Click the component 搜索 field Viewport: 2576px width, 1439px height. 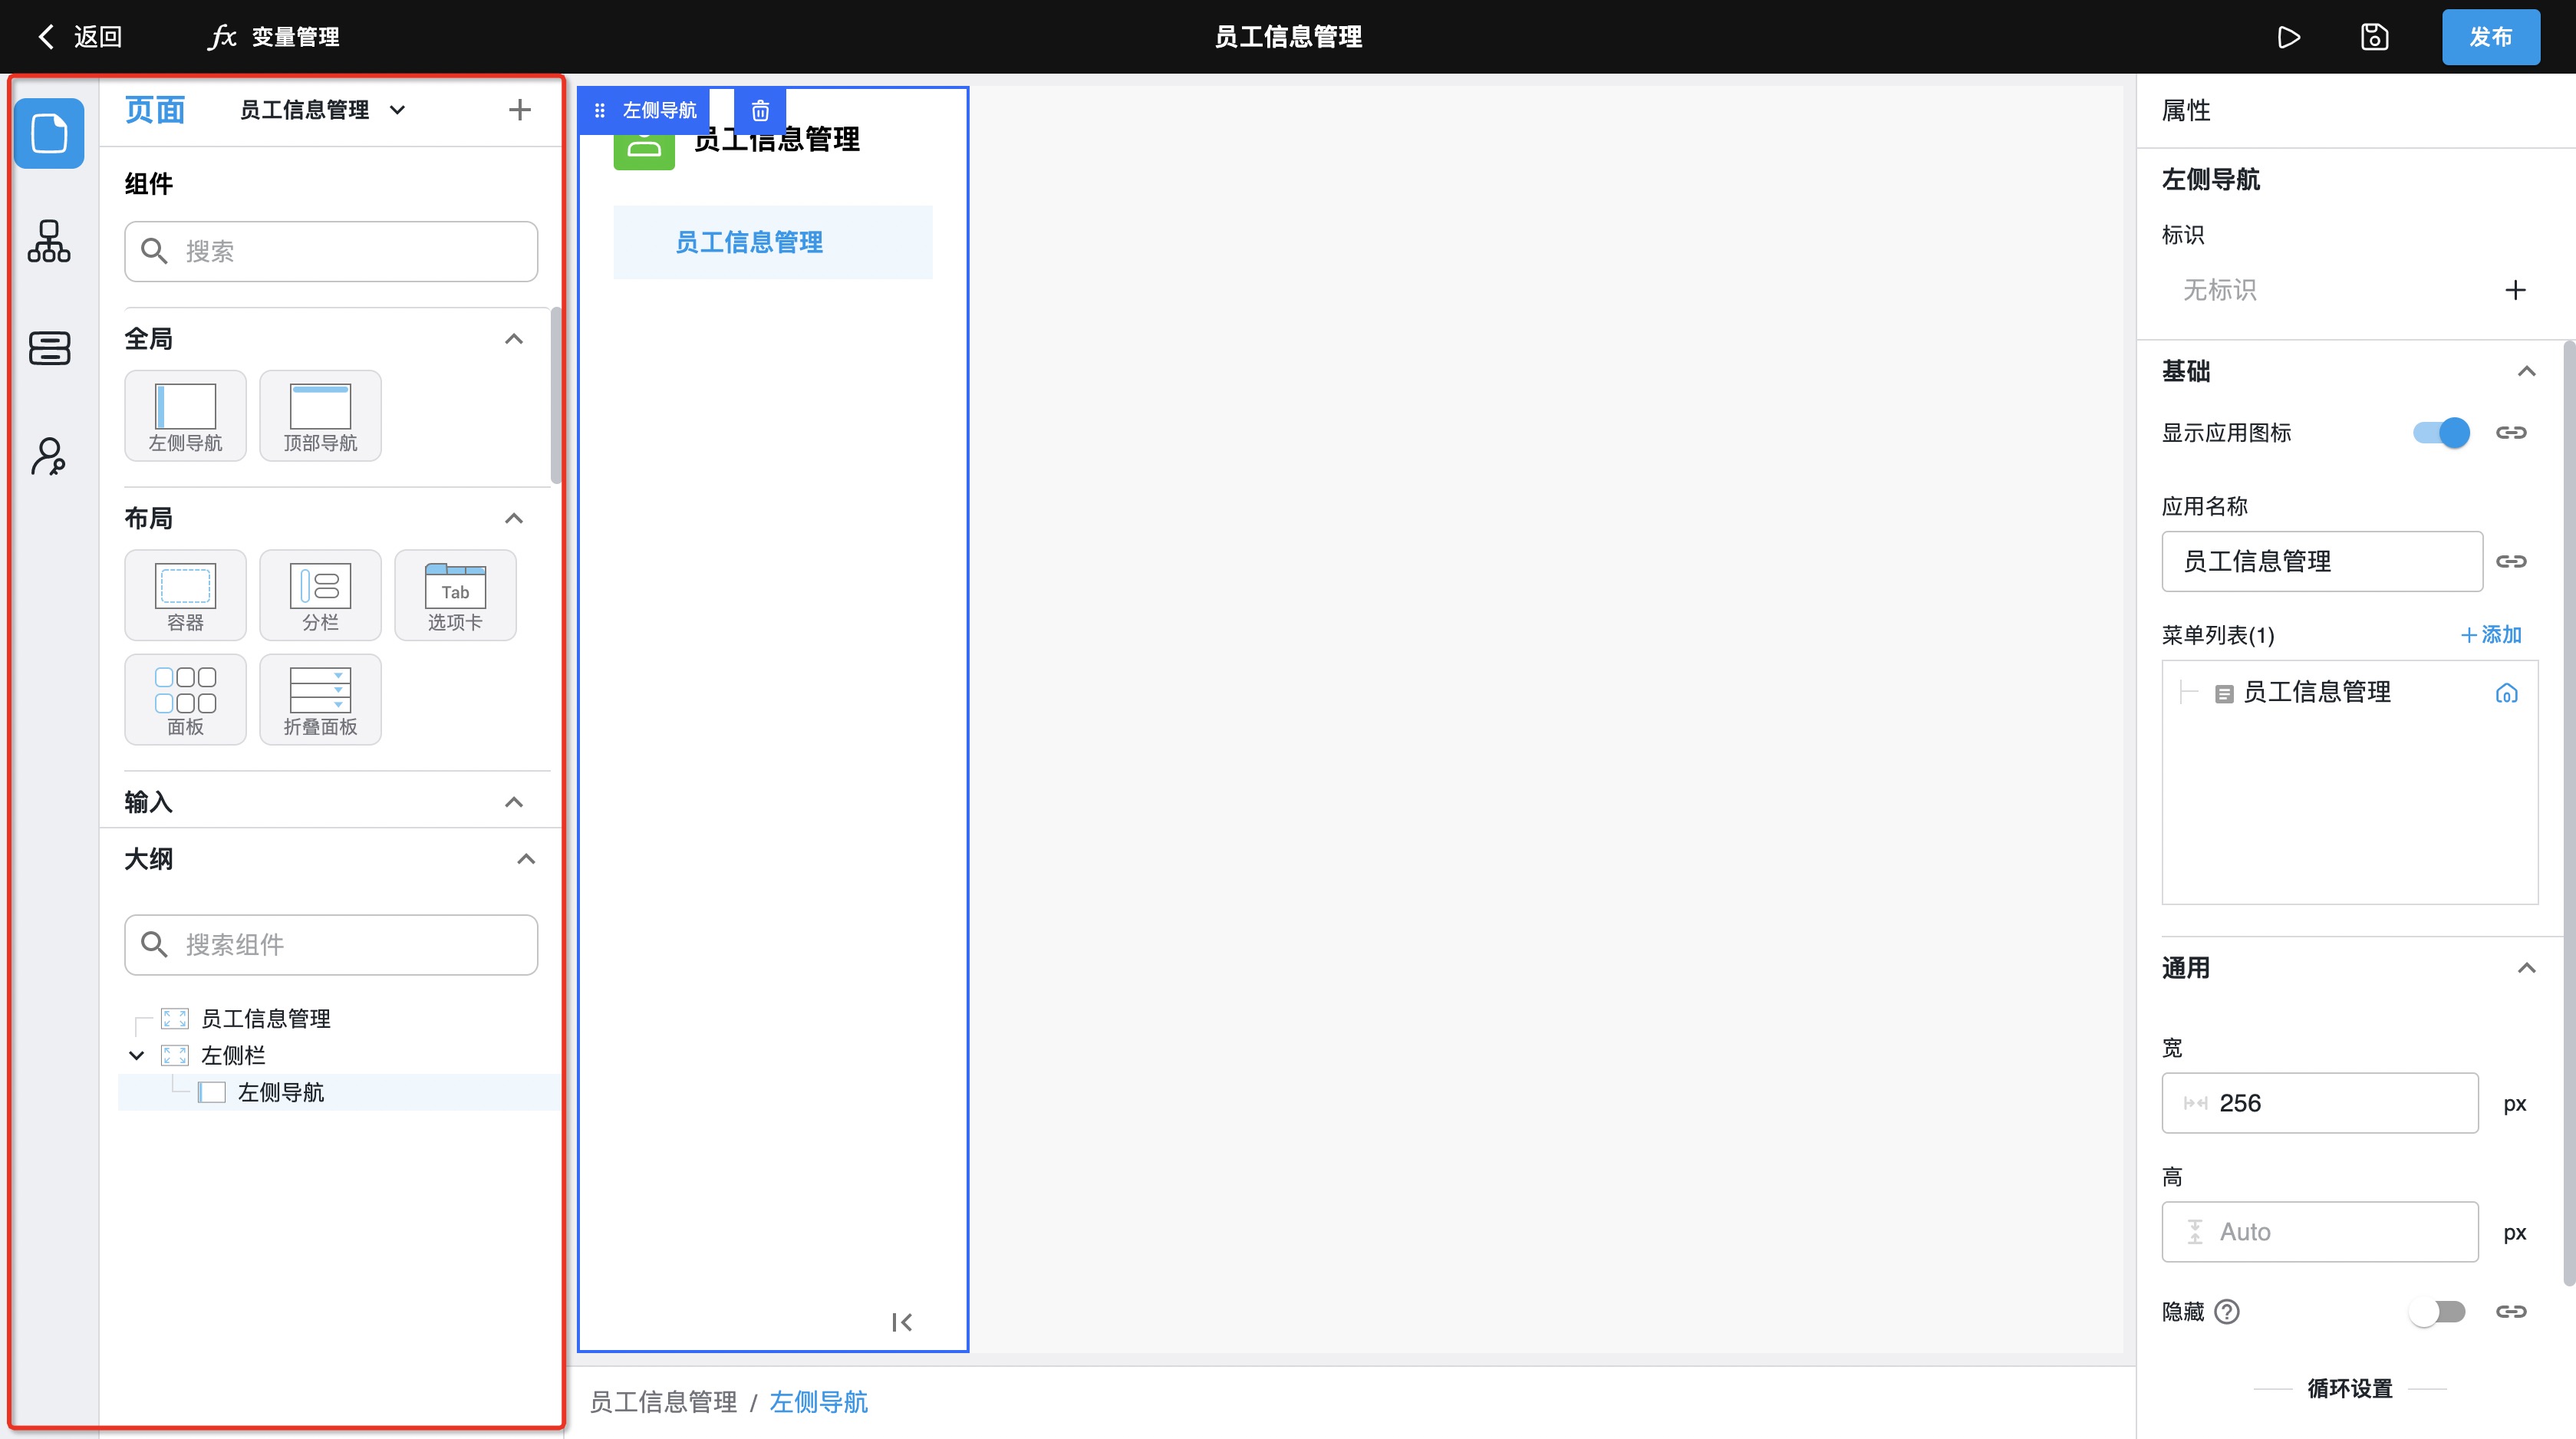coord(331,251)
